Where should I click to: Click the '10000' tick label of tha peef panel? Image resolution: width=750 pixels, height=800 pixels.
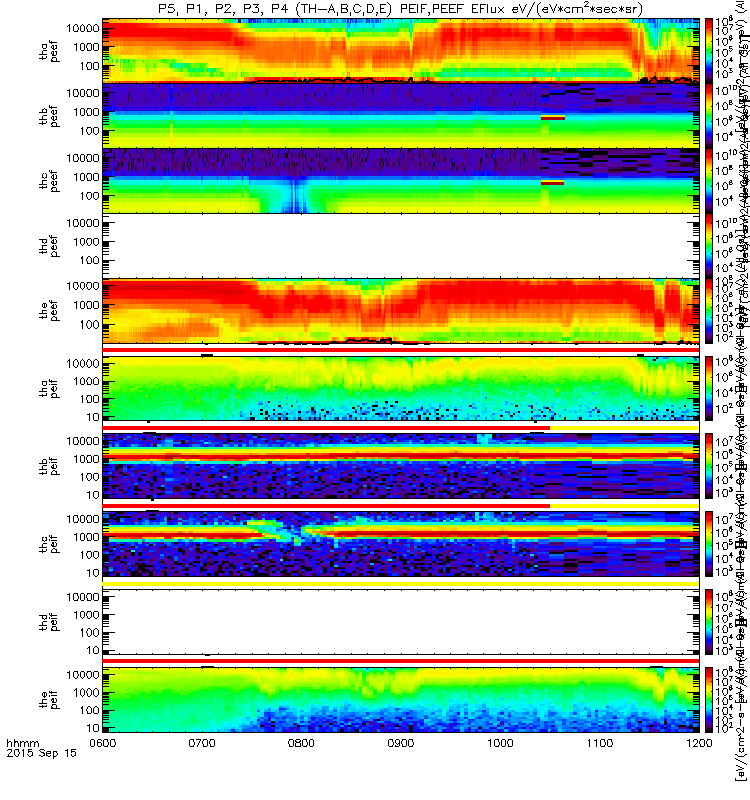(x=82, y=29)
